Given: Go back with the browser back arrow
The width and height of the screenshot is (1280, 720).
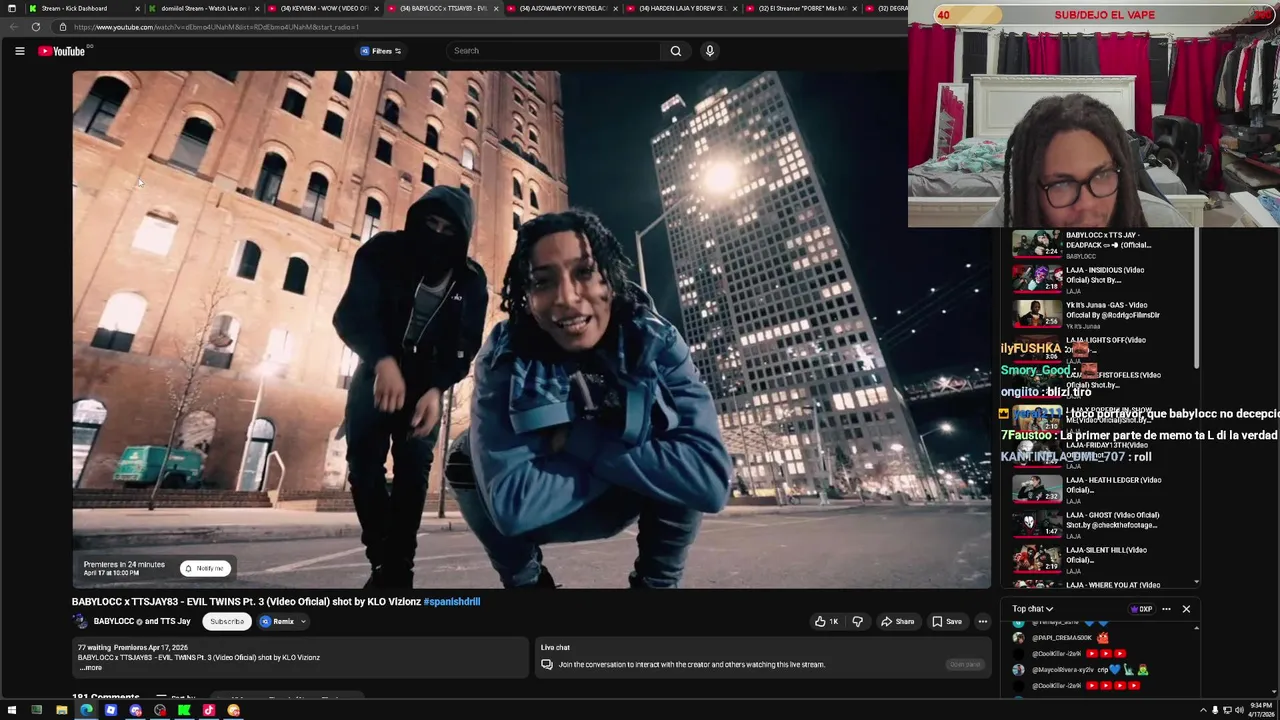Looking at the screenshot, I should point(12,27).
